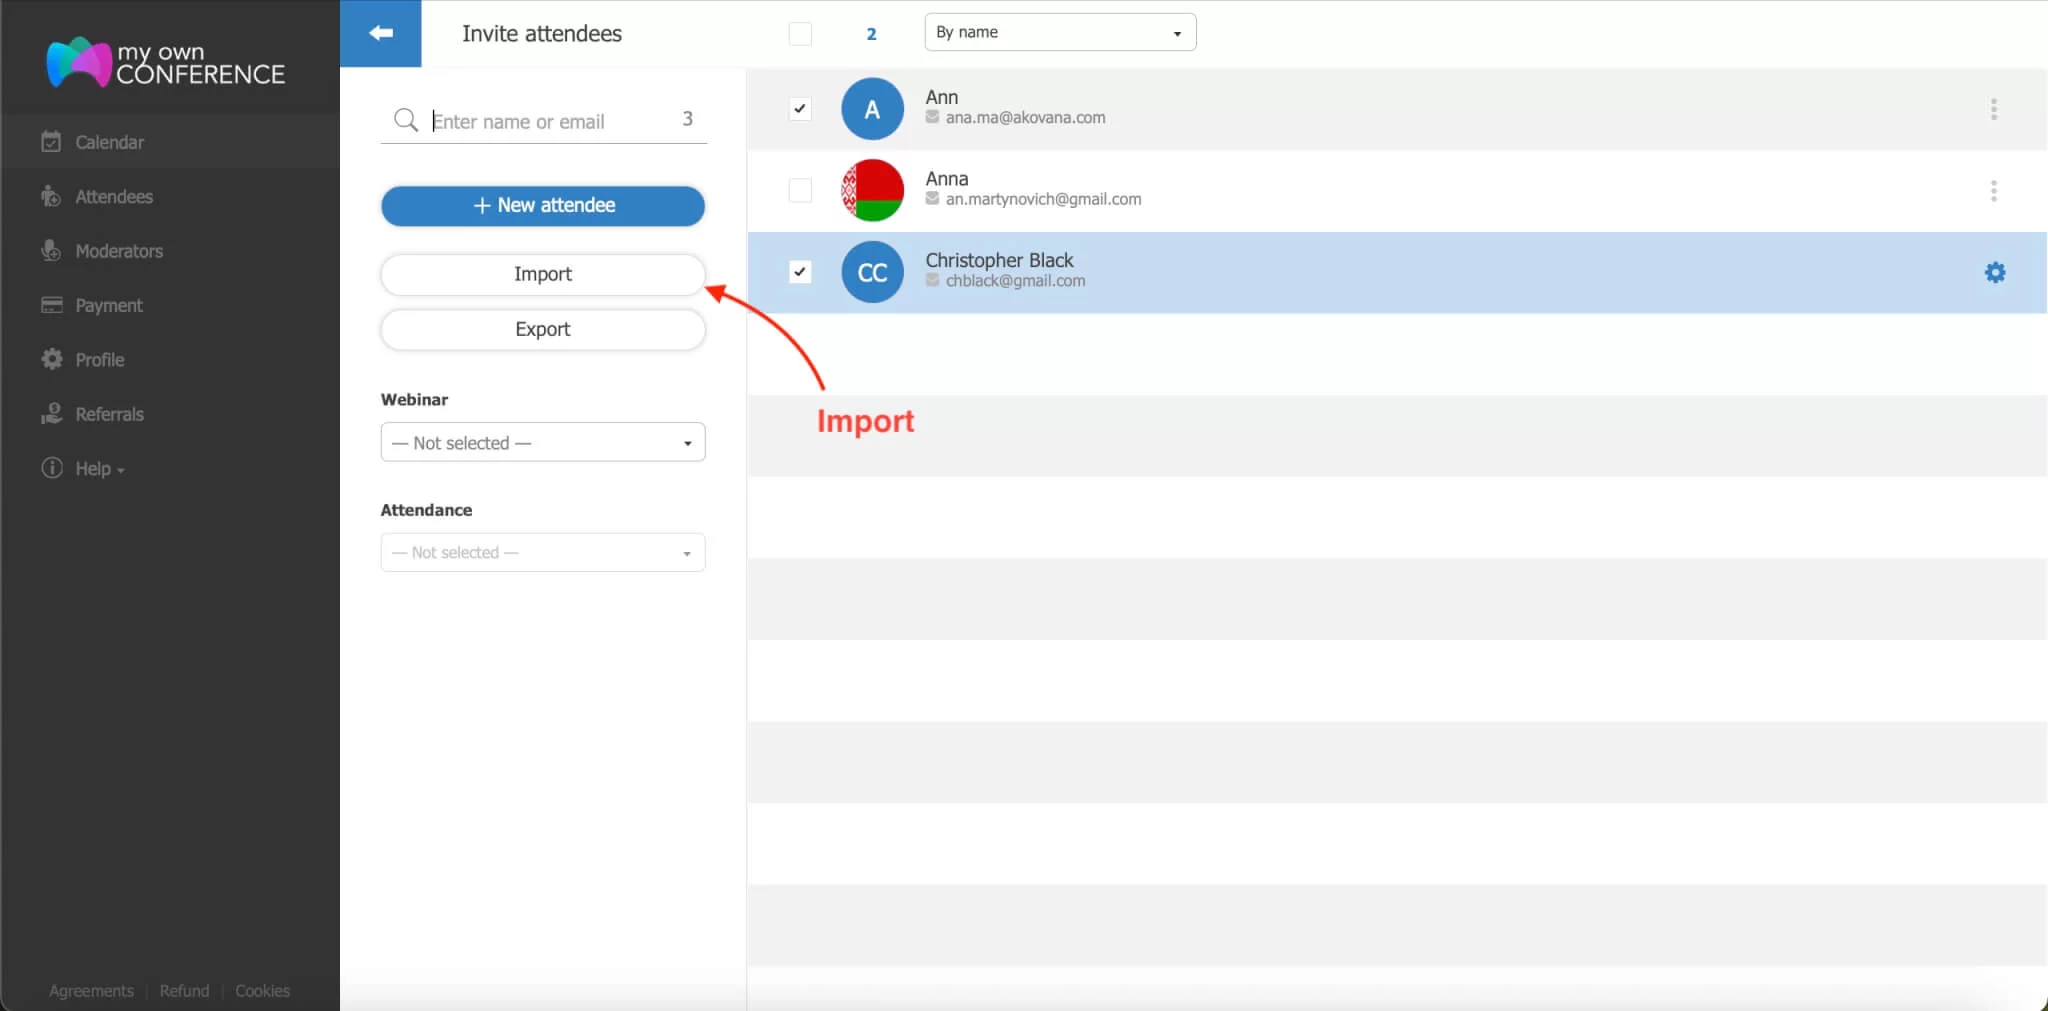Click Christopher Black's CC avatar

tap(872, 272)
